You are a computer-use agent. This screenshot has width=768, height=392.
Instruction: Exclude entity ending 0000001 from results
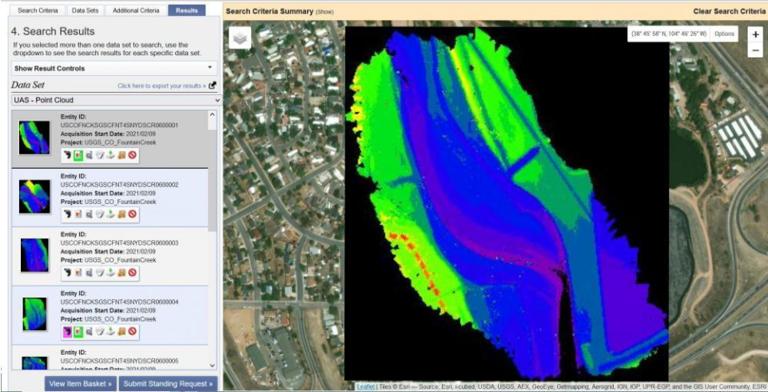(132, 155)
